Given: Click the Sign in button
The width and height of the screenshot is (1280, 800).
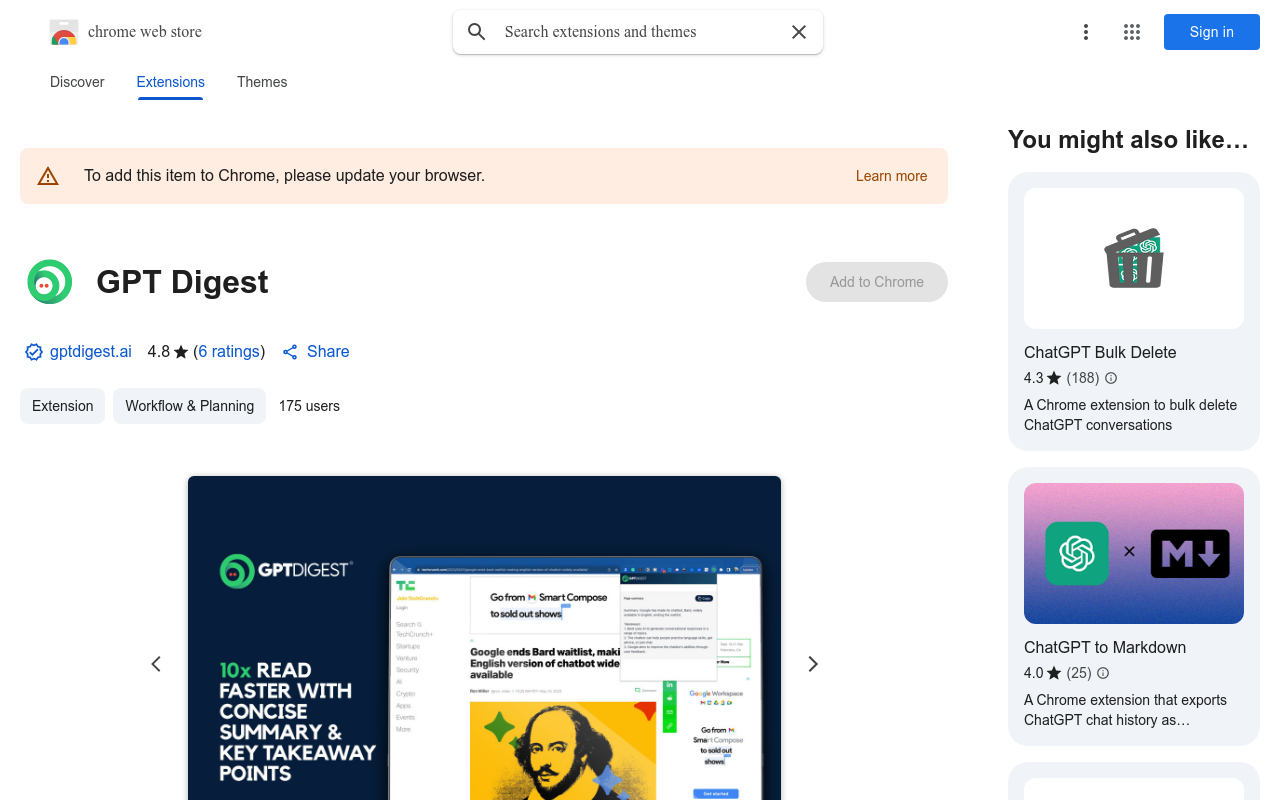Looking at the screenshot, I should pyautogui.click(x=1212, y=32).
